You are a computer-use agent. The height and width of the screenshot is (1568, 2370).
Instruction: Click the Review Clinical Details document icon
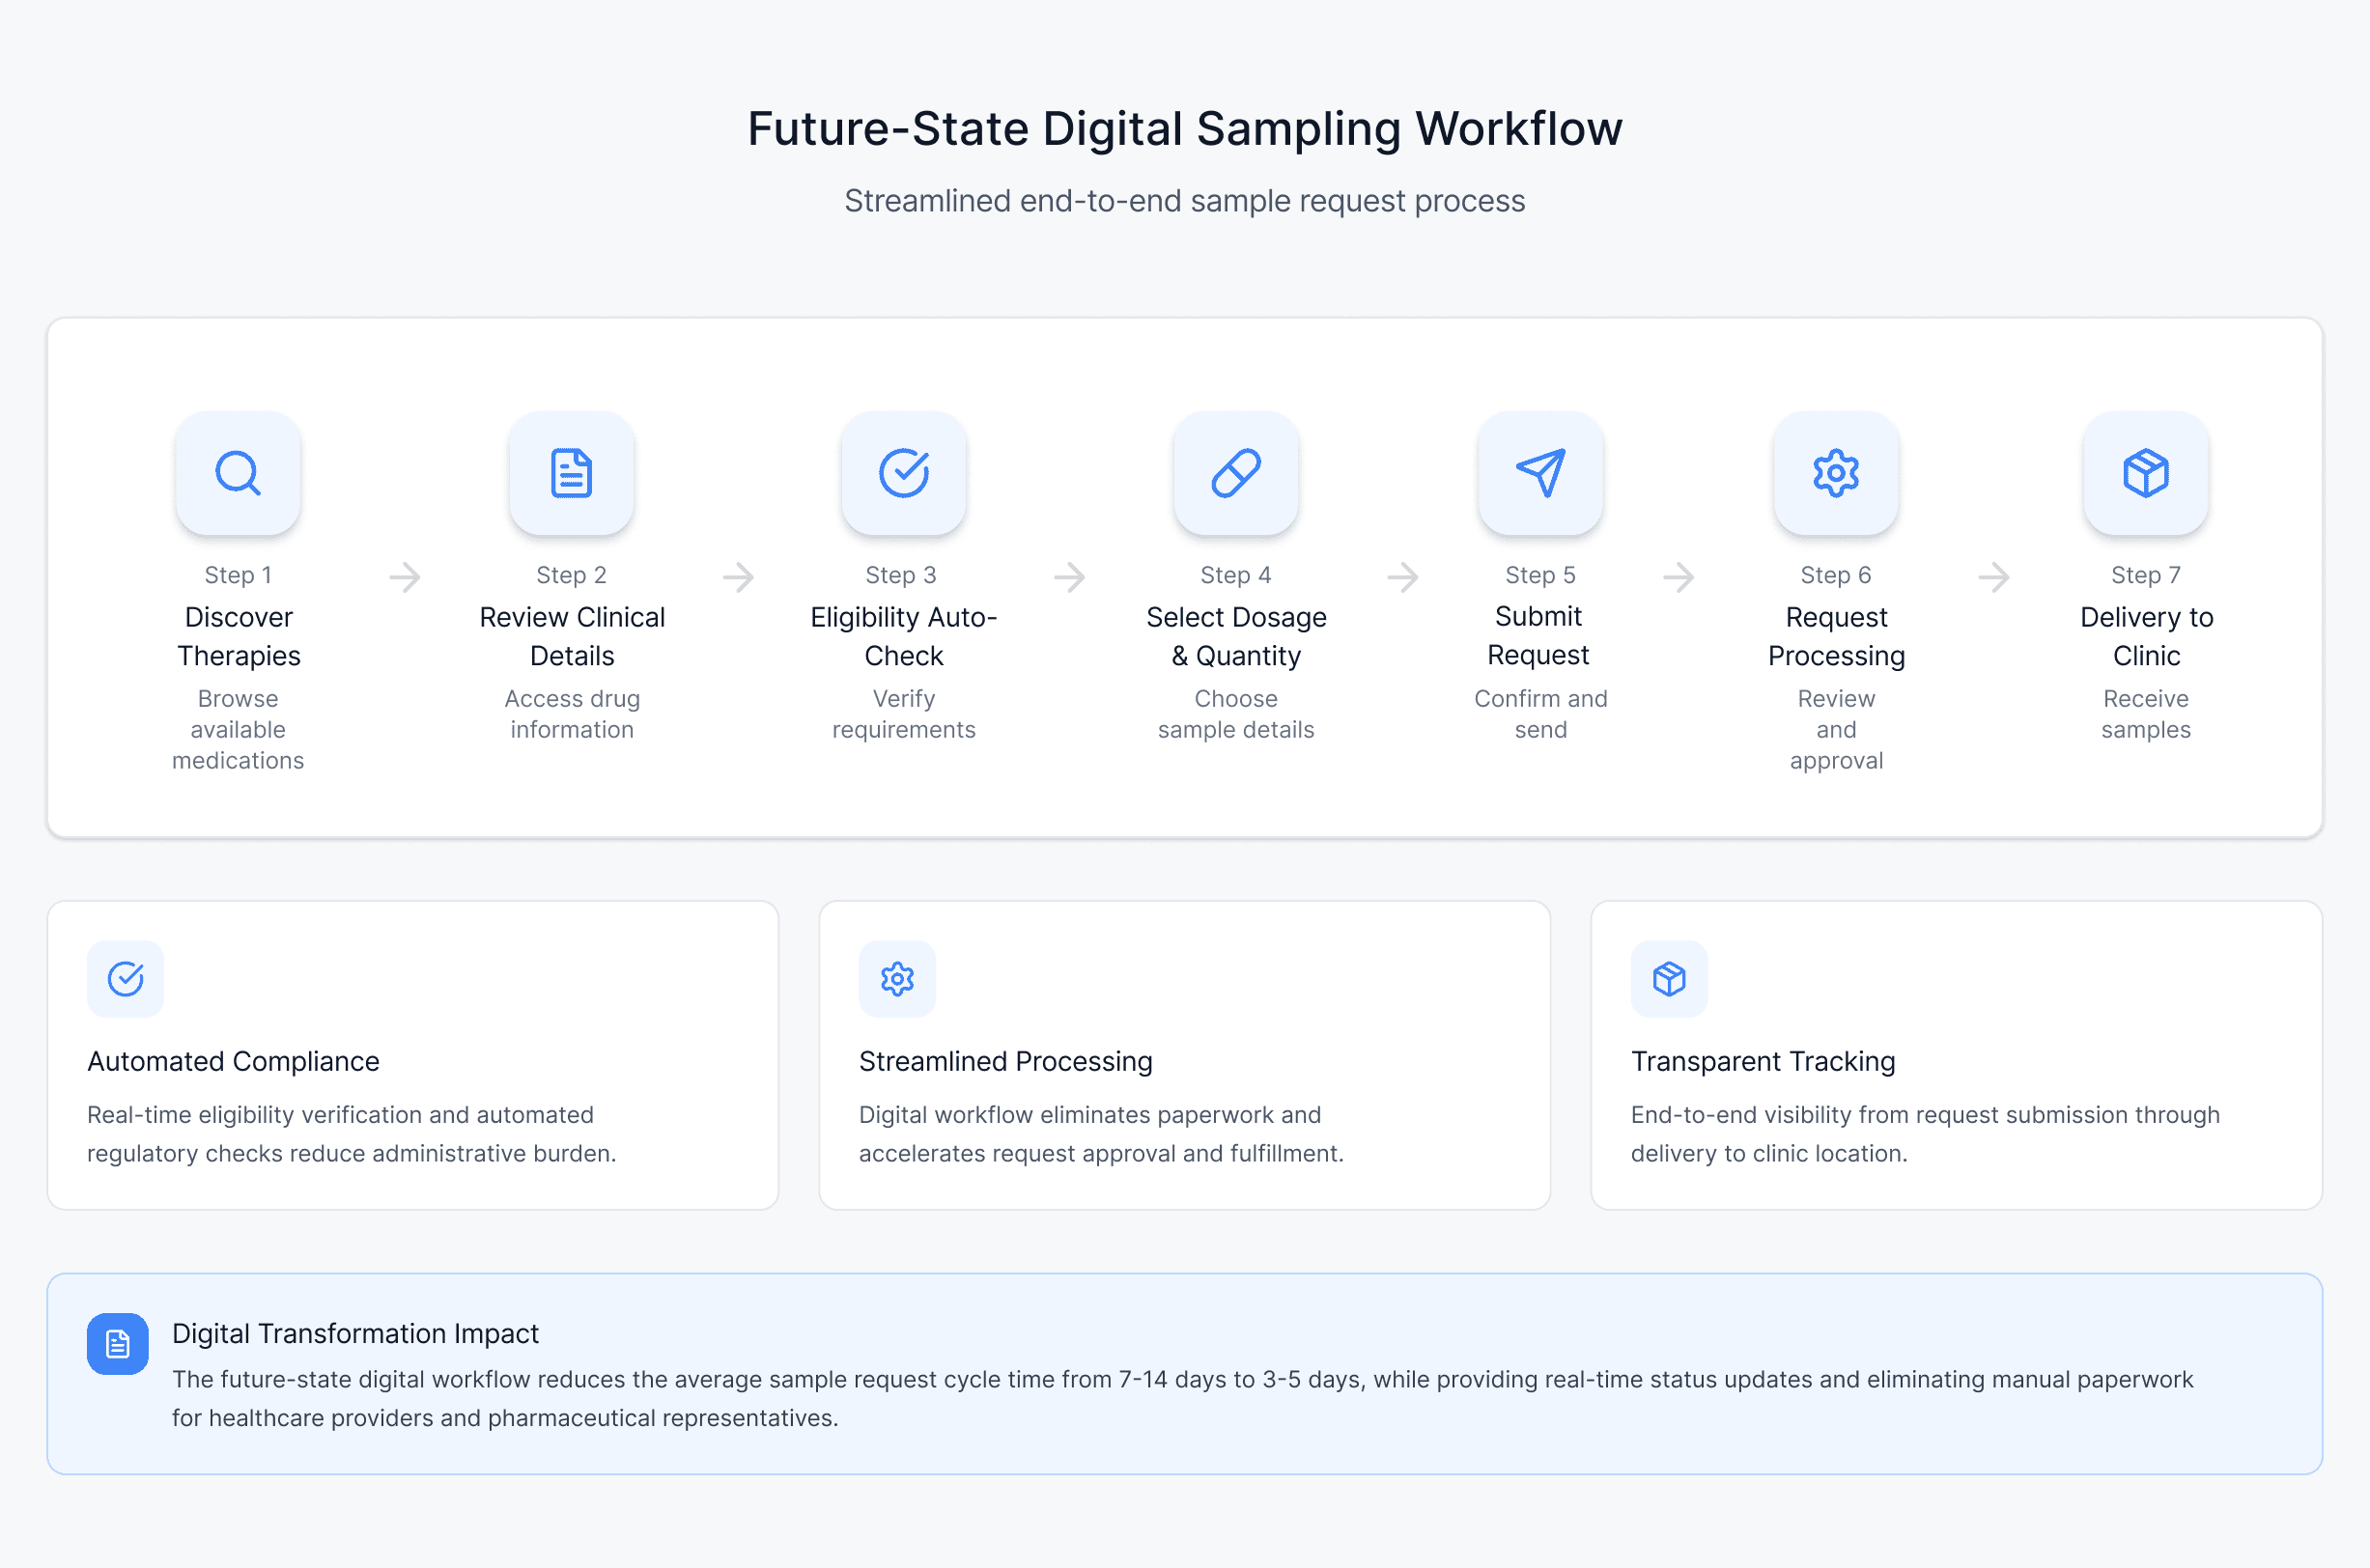click(571, 473)
